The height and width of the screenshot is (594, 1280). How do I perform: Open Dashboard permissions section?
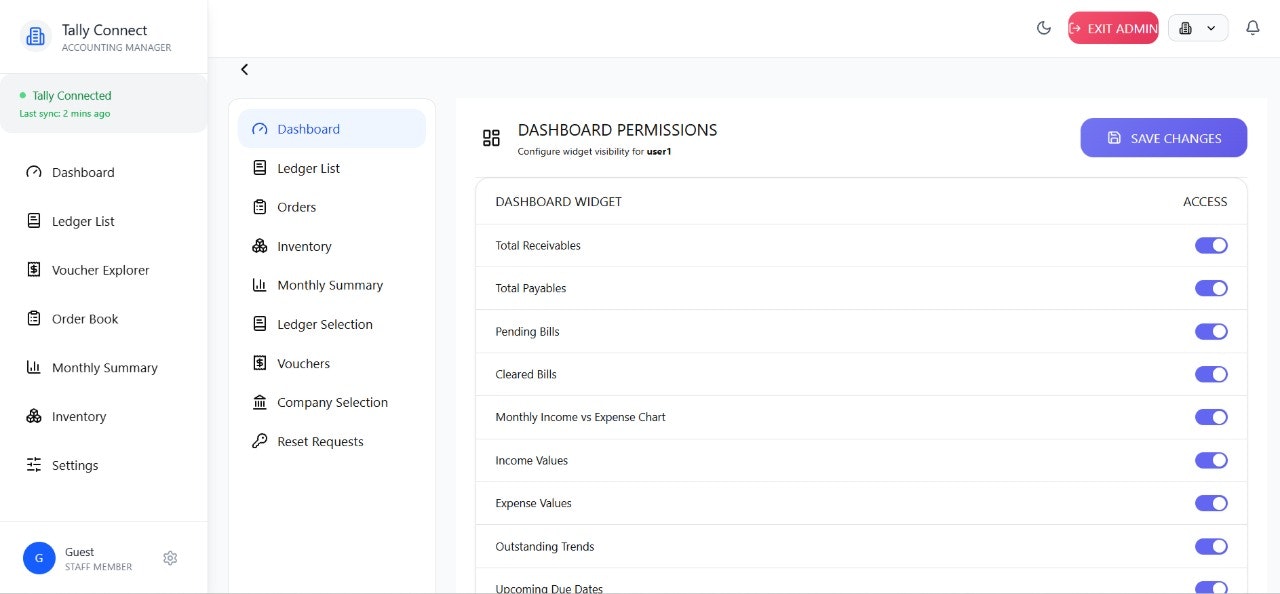pos(332,129)
